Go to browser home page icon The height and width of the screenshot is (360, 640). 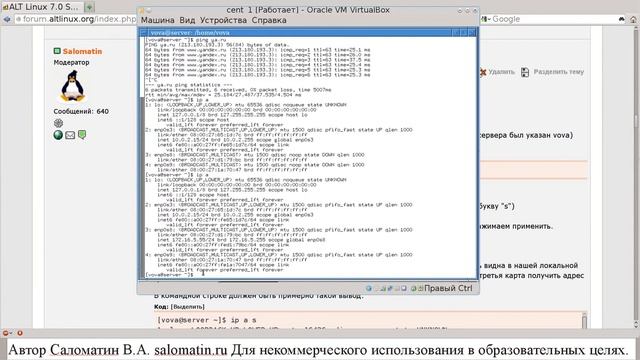pyautogui.click(x=633, y=19)
